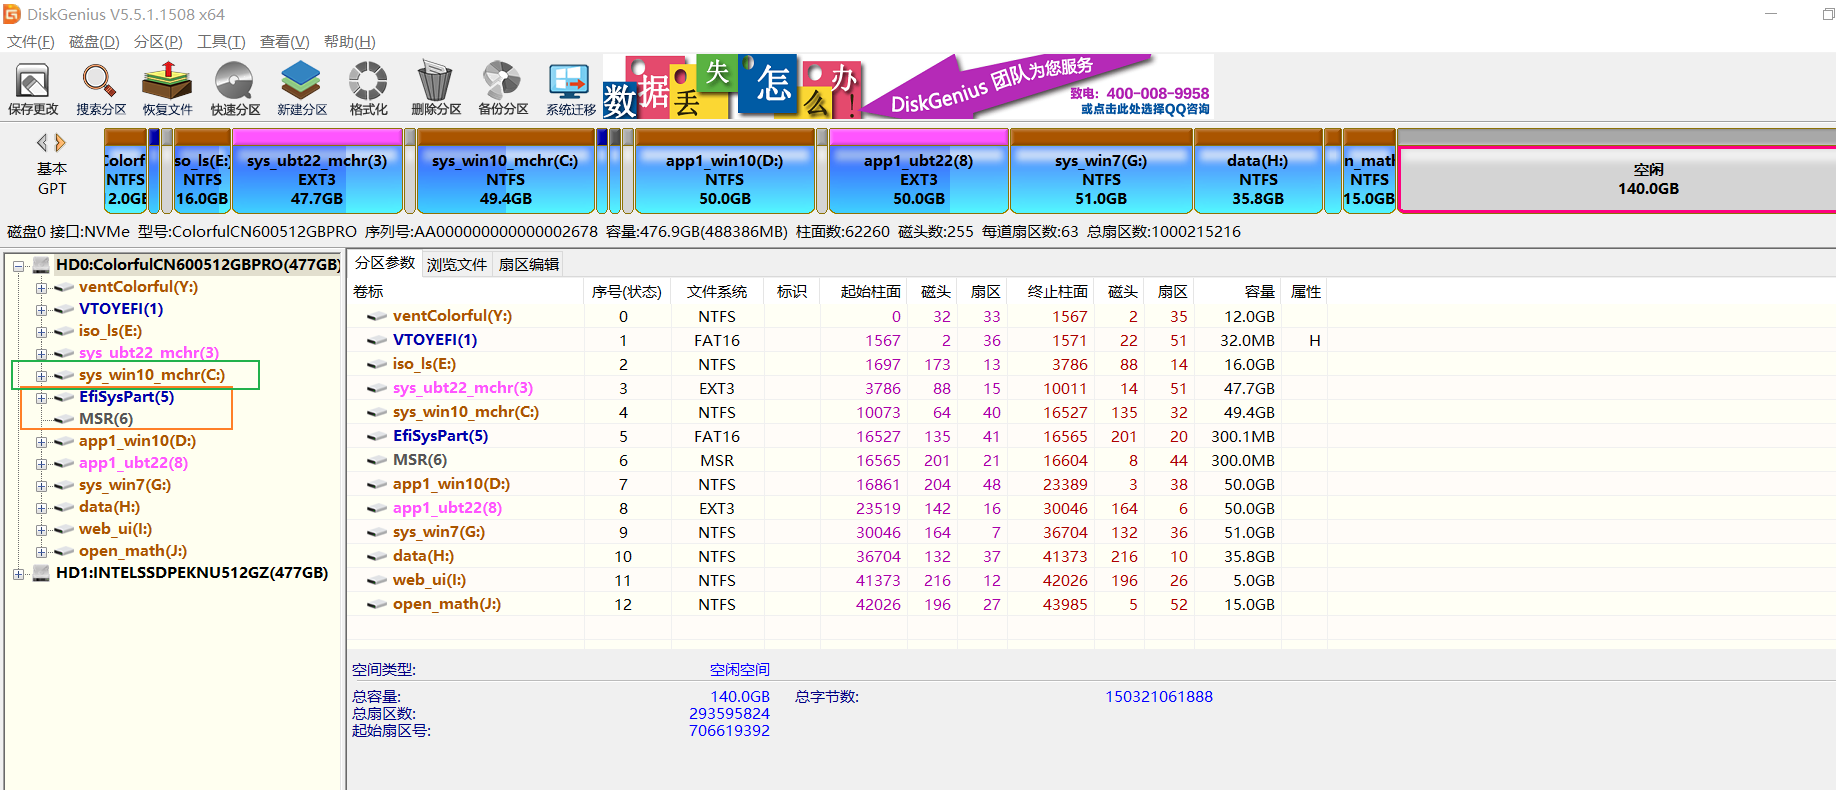1836x790 pixels.
Task: Select EfiSysPart(5) row in partition table
Action: [838, 436]
